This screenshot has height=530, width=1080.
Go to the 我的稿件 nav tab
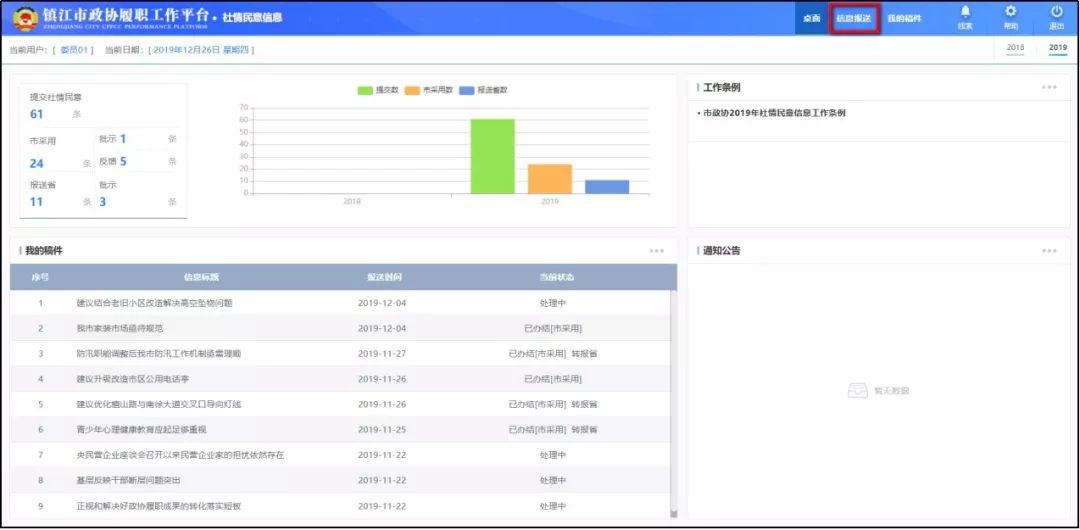(x=904, y=19)
